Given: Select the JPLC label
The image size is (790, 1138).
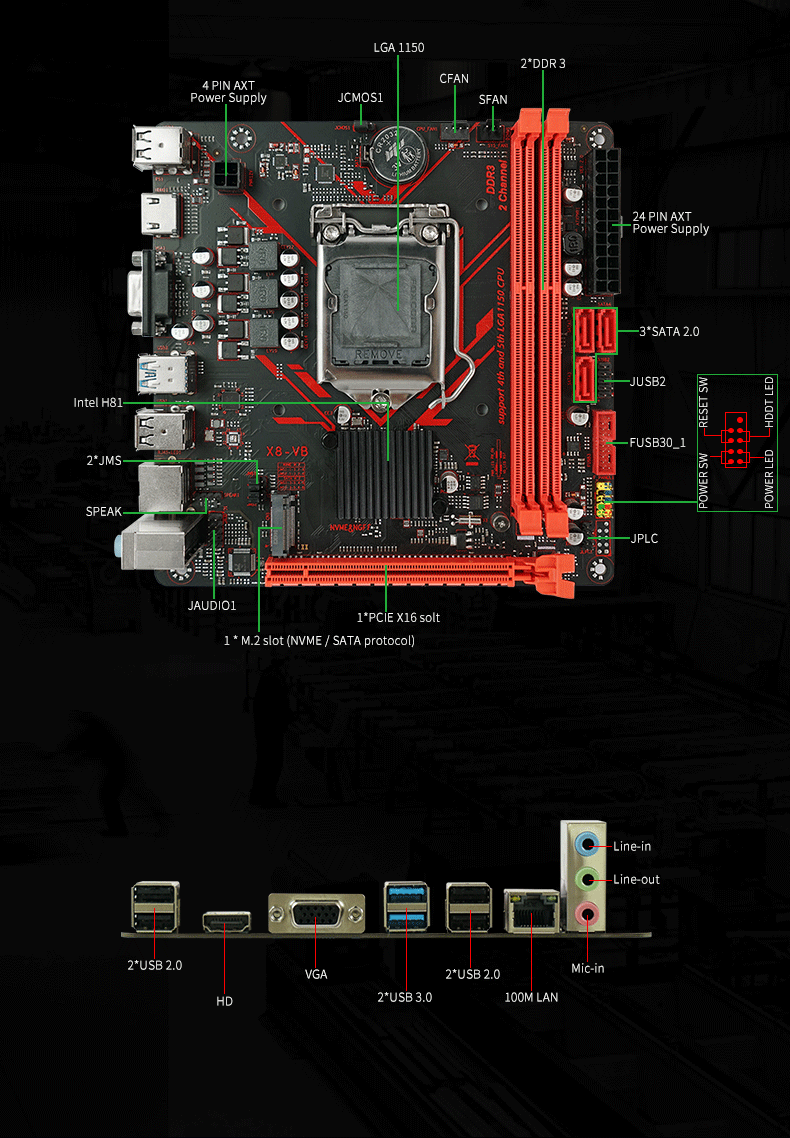Looking at the screenshot, I should (643, 539).
